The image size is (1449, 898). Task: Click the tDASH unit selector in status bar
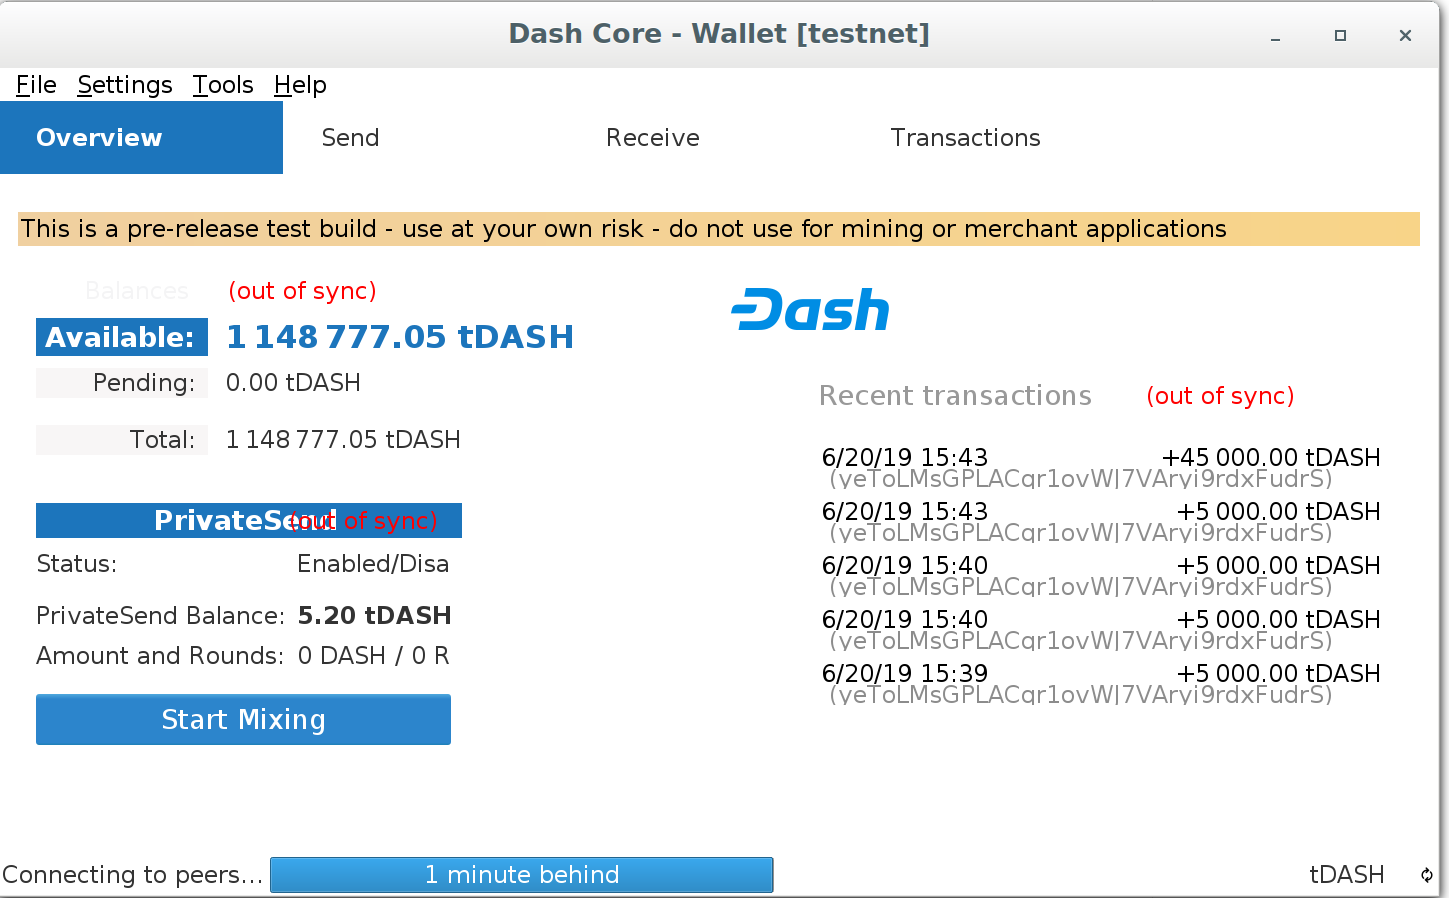[x=1346, y=875]
